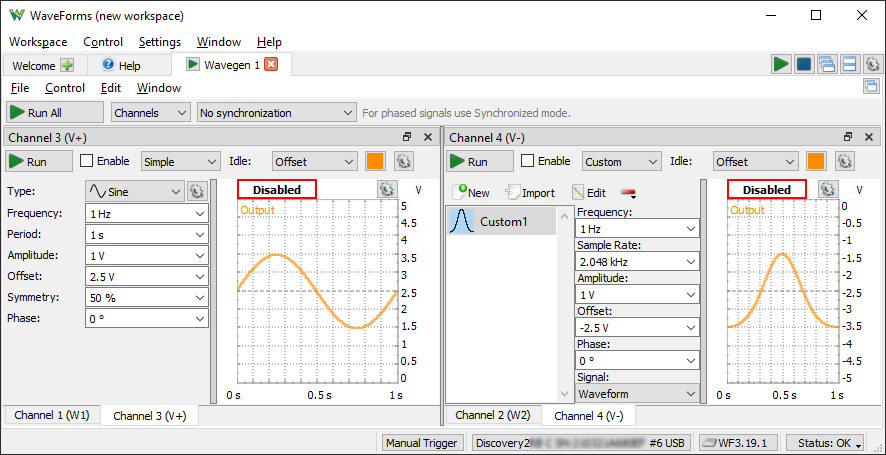Click the Channel 4 plot settings gear icon
Viewport: 886px width, 455px height.
(827, 189)
